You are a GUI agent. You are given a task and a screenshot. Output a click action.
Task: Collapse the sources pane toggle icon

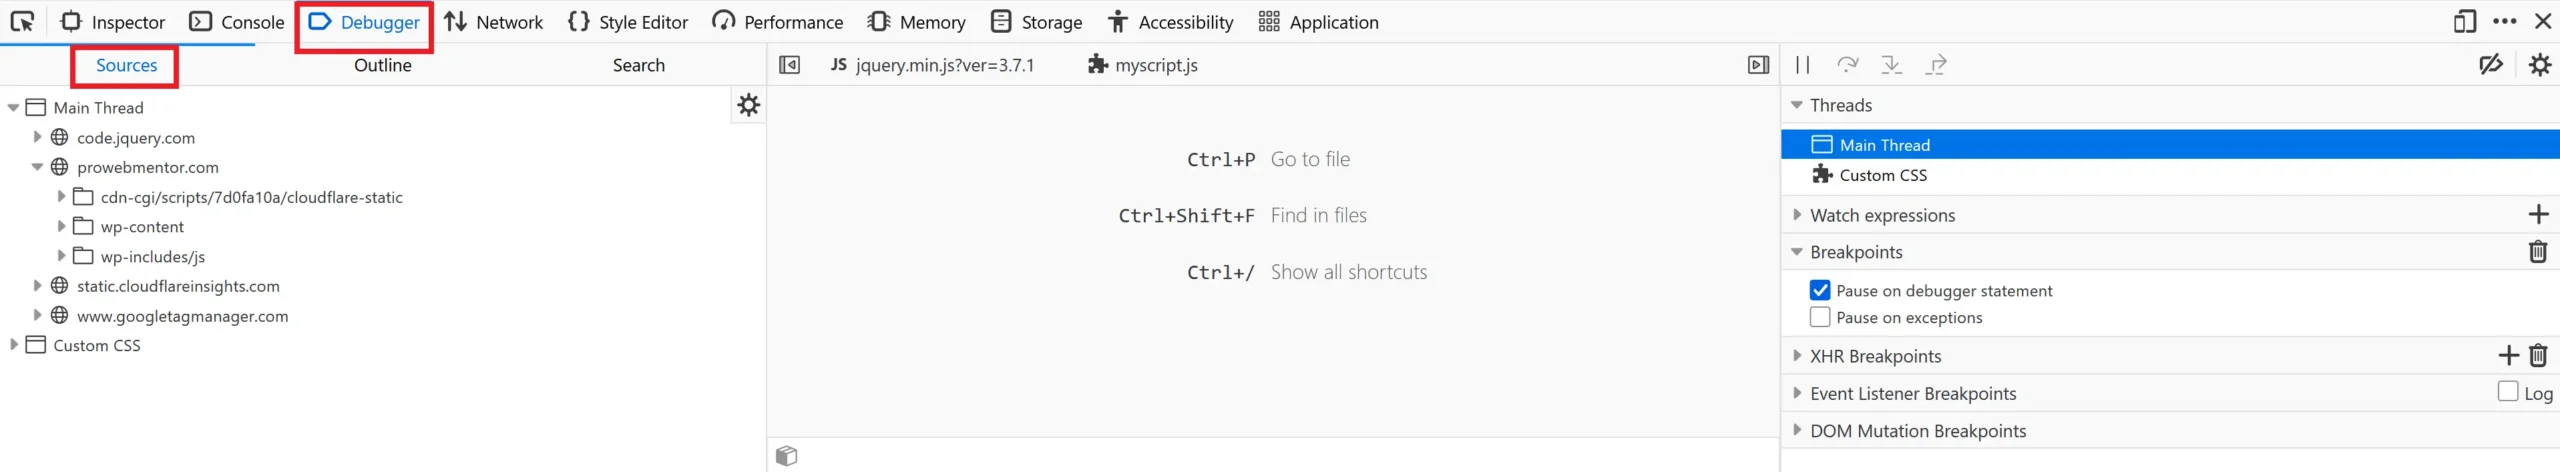coord(789,65)
